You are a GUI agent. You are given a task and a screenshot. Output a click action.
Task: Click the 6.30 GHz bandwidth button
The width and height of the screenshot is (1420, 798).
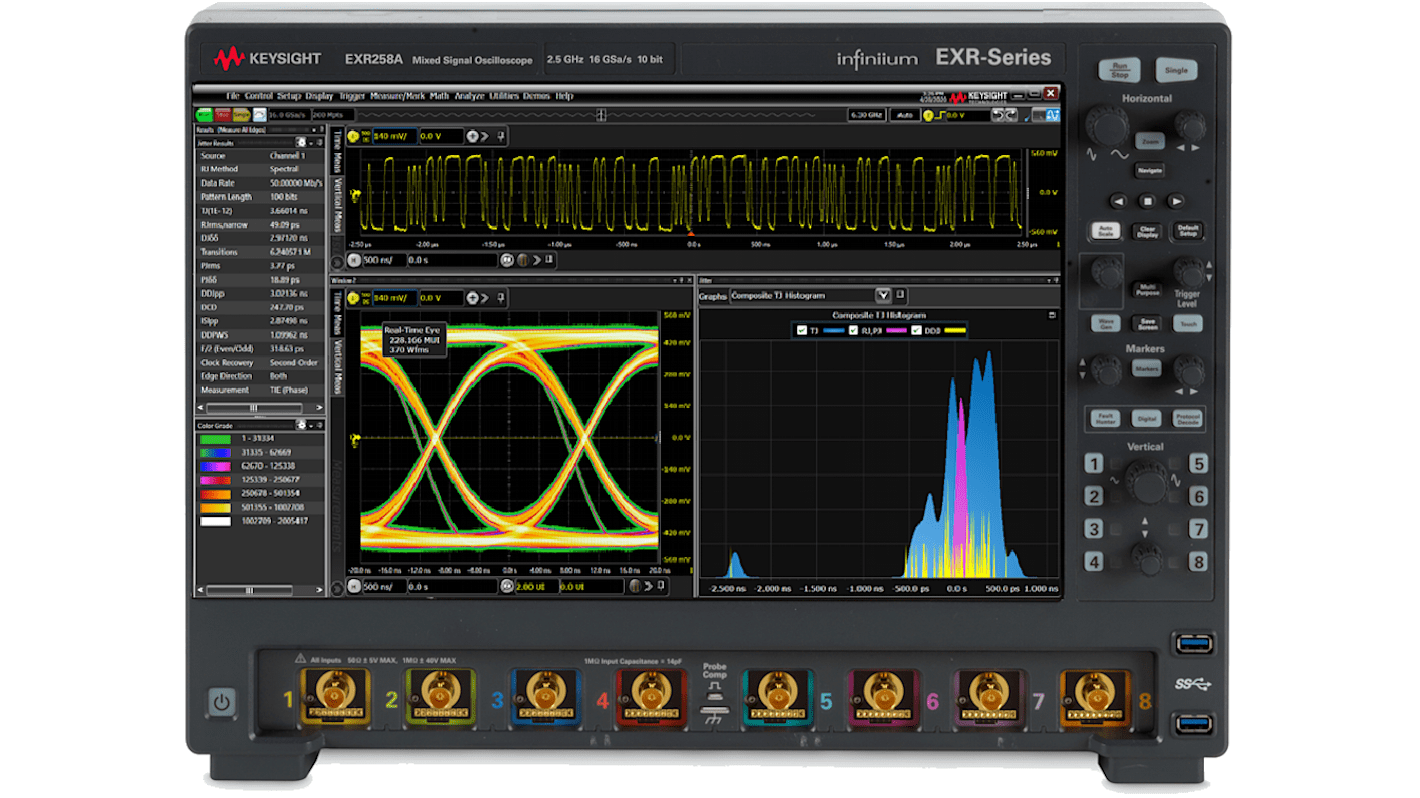867,114
